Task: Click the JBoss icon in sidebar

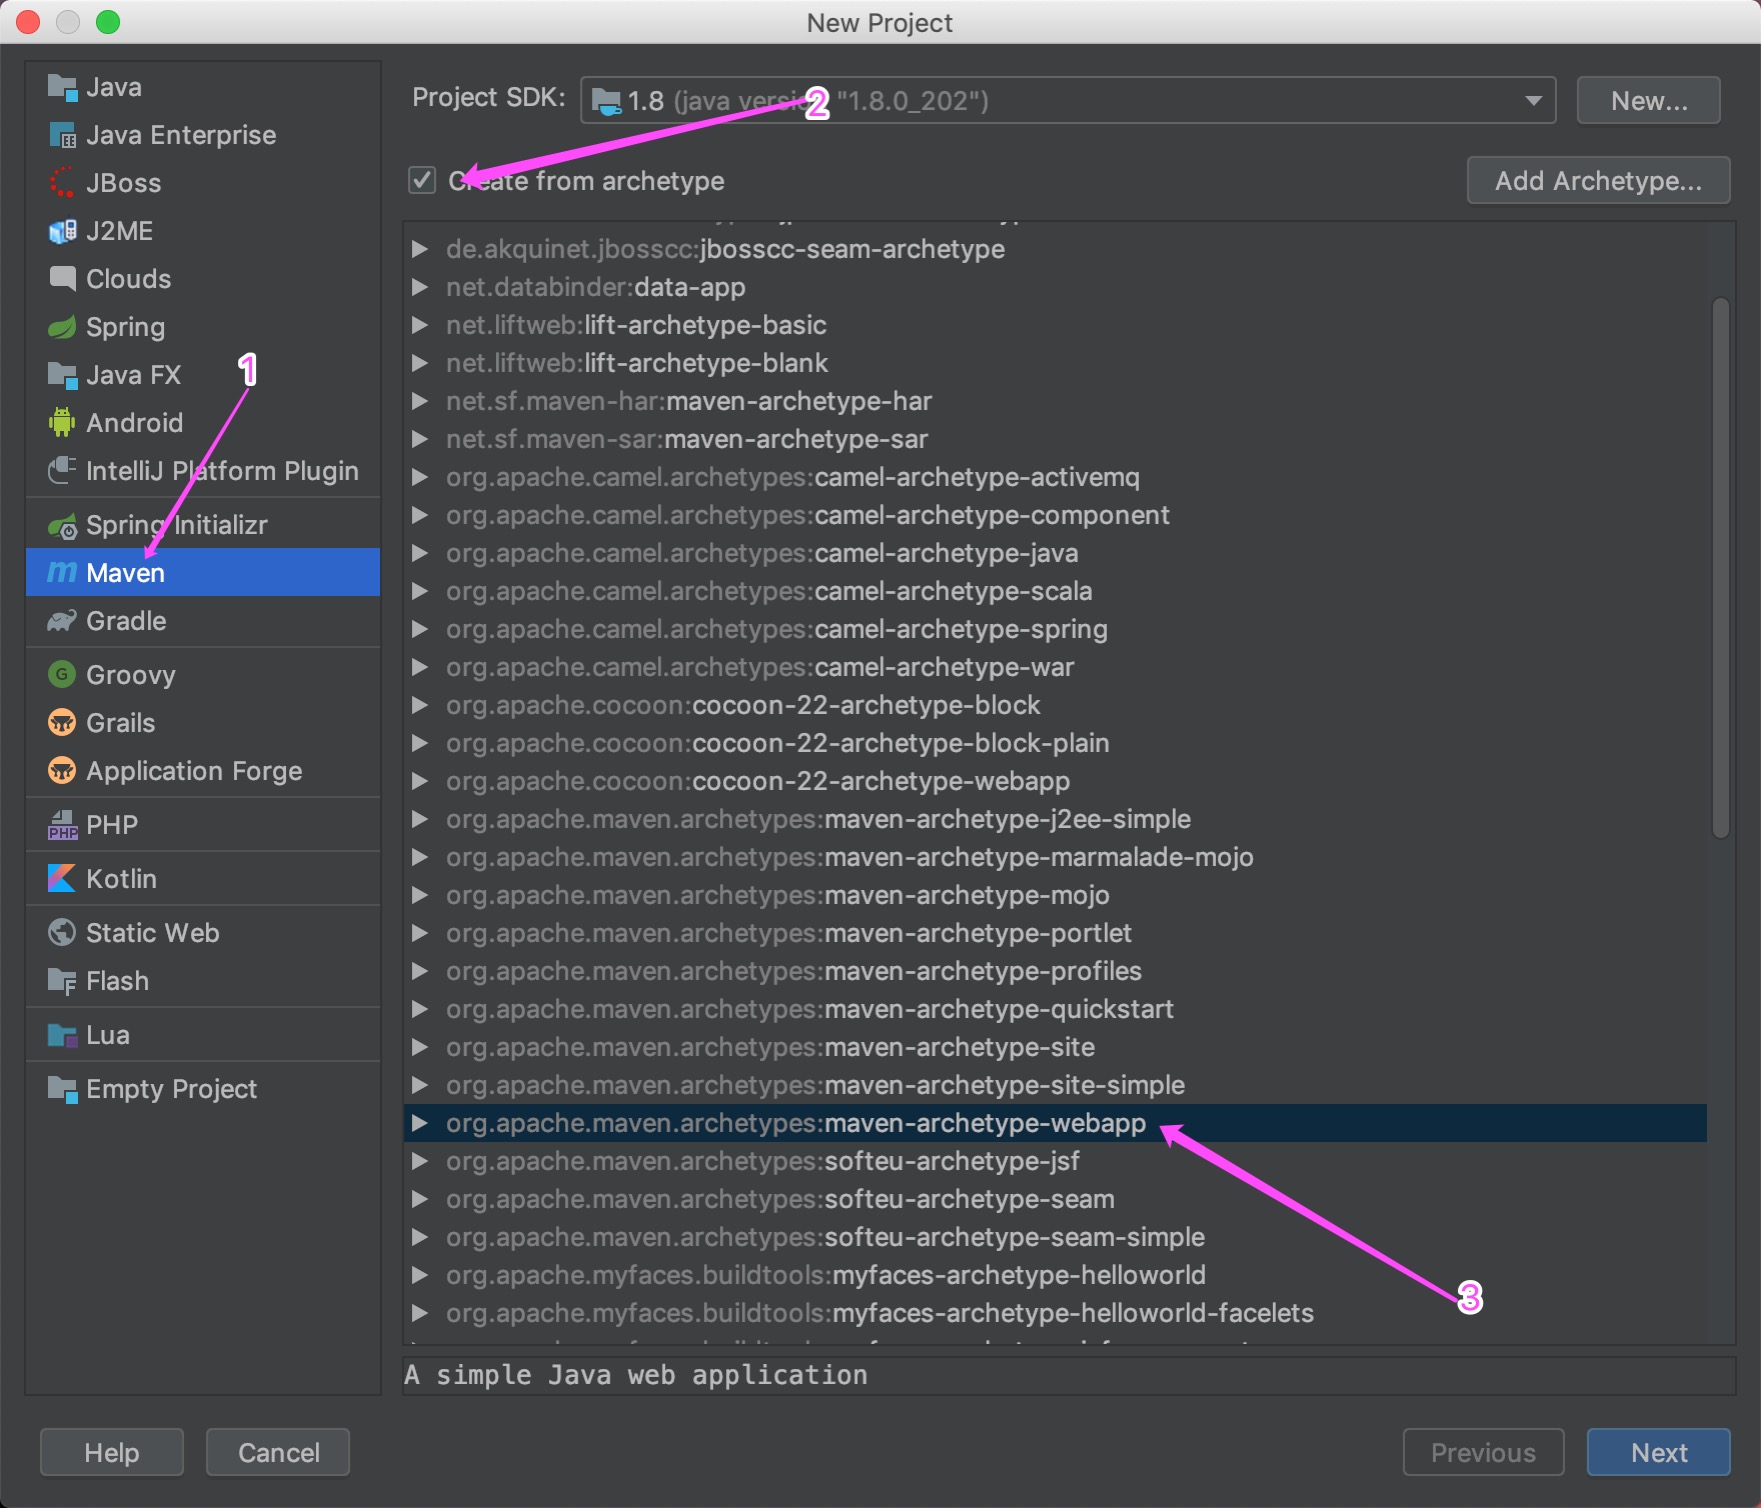Action: click(62, 183)
